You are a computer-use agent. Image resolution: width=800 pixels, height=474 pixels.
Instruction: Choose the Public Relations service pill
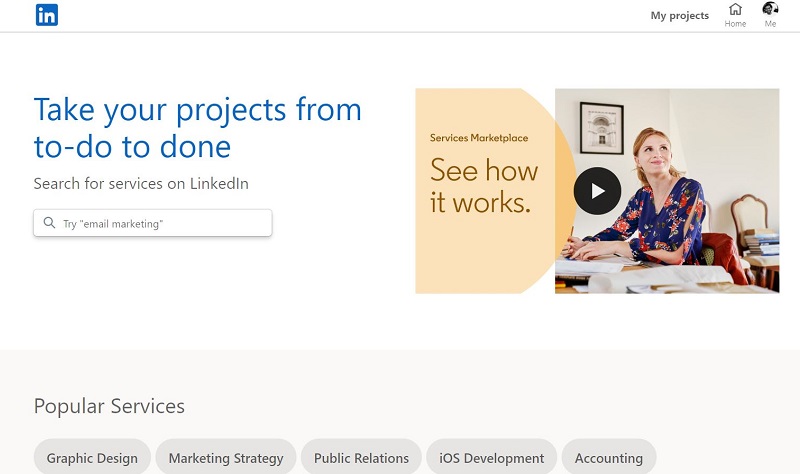pyautogui.click(x=361, y=458)
